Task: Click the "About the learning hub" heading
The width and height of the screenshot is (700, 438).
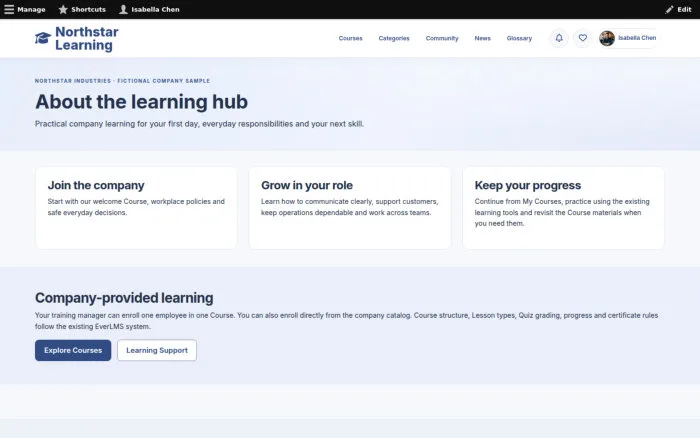Action: tap(142, 102)
